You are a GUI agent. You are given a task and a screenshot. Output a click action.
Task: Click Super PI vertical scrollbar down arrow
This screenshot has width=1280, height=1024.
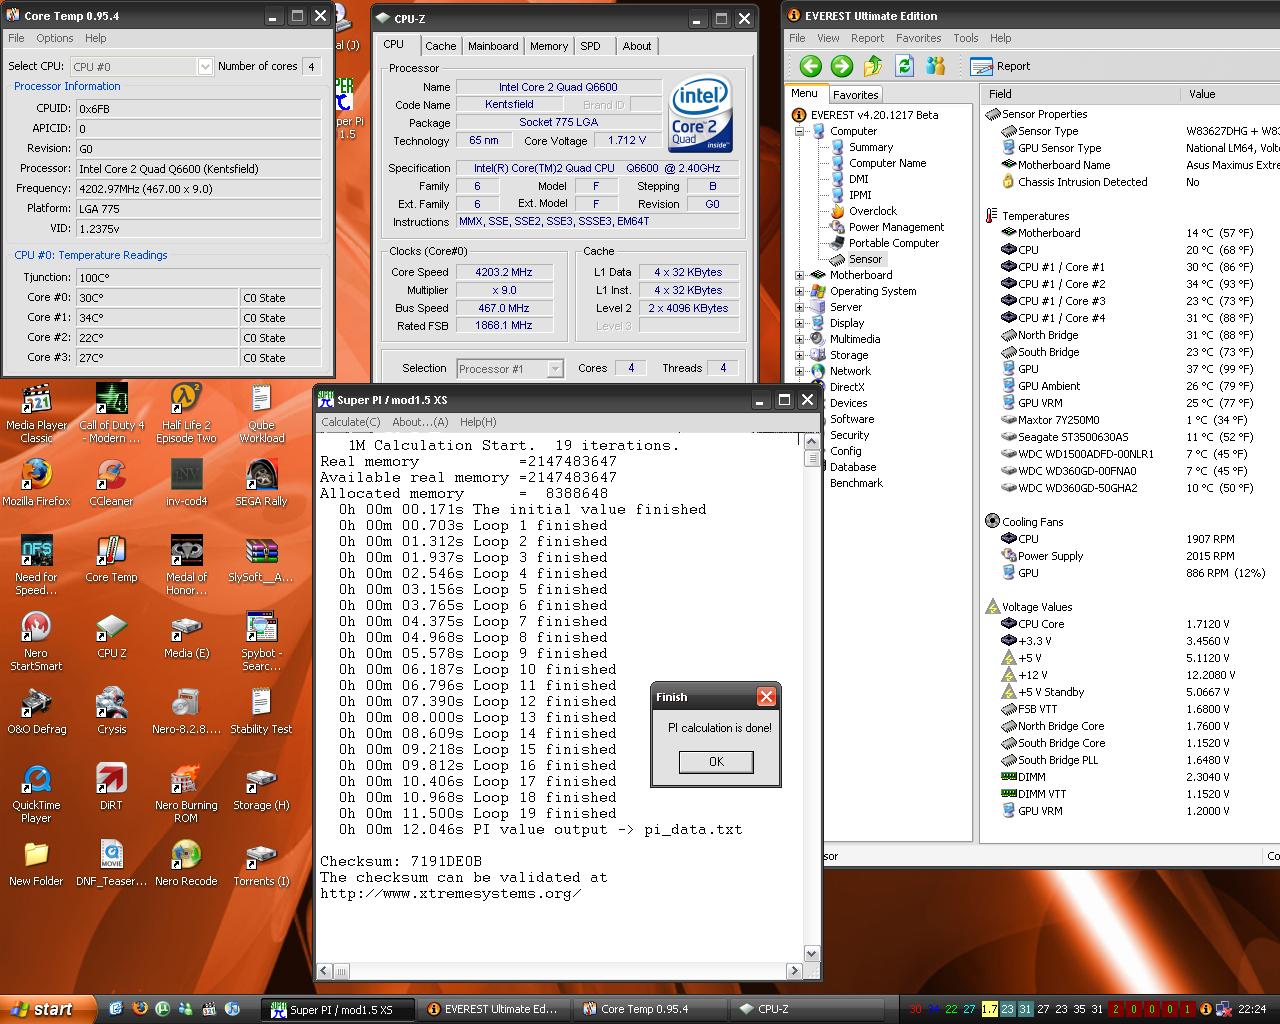pyautogui.click(x=812, y=954)
